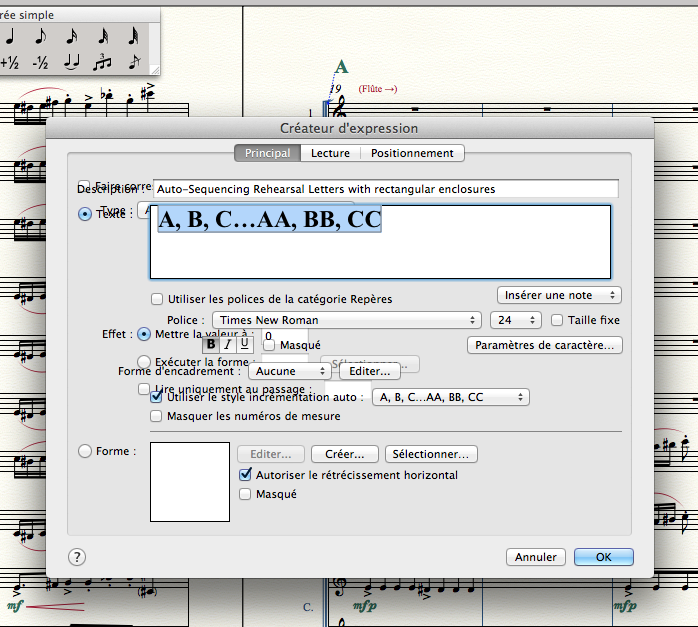
Task: Open the auto-increment style dropdown
Action: point(449,397)
